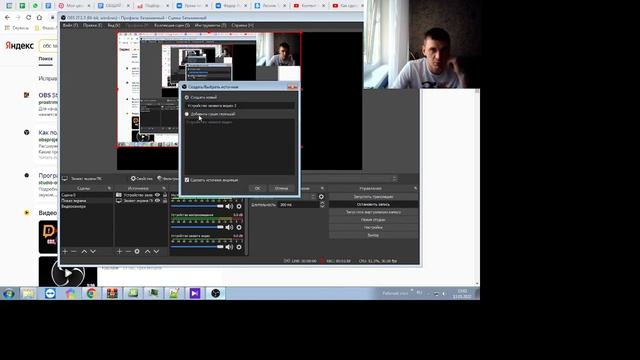Select the Добавить существующий radio button
Viewport: 640px width, 360px height.
pos(187,114)
